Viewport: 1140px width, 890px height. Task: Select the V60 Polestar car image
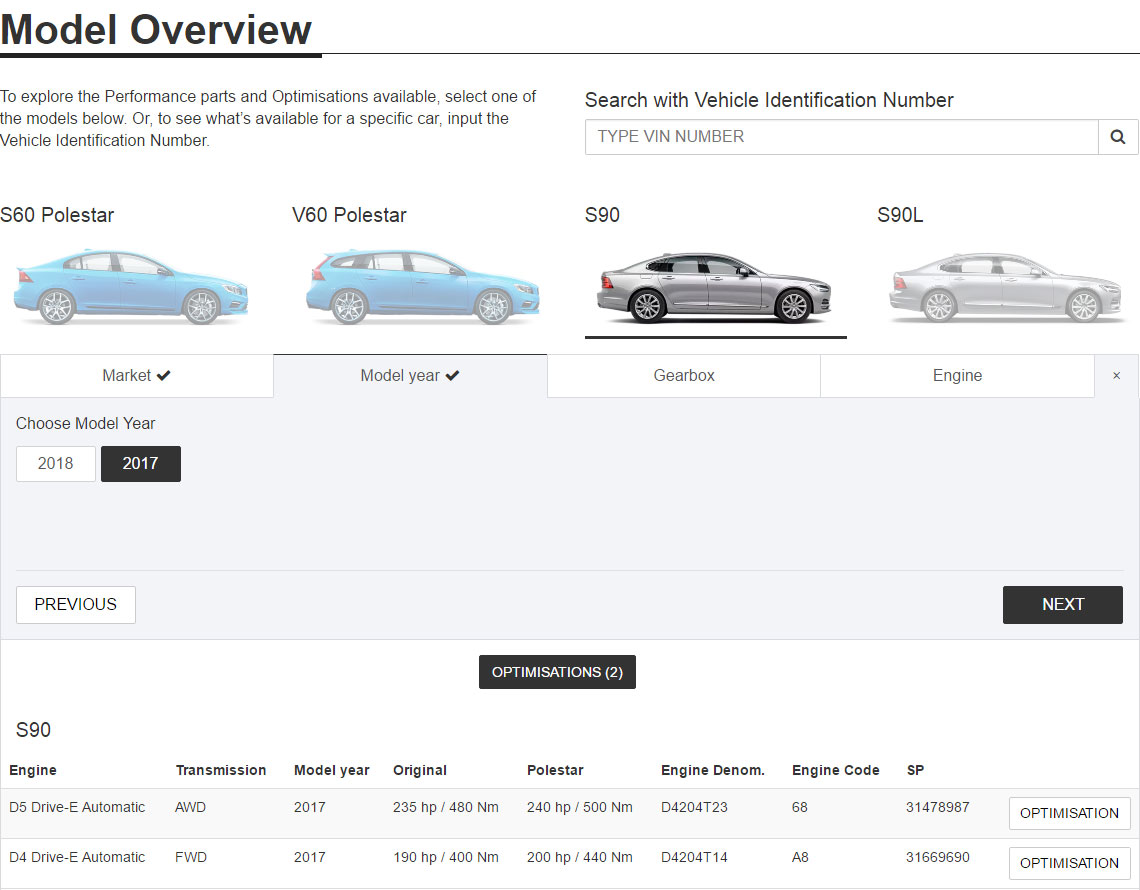(x=422, y=287)
